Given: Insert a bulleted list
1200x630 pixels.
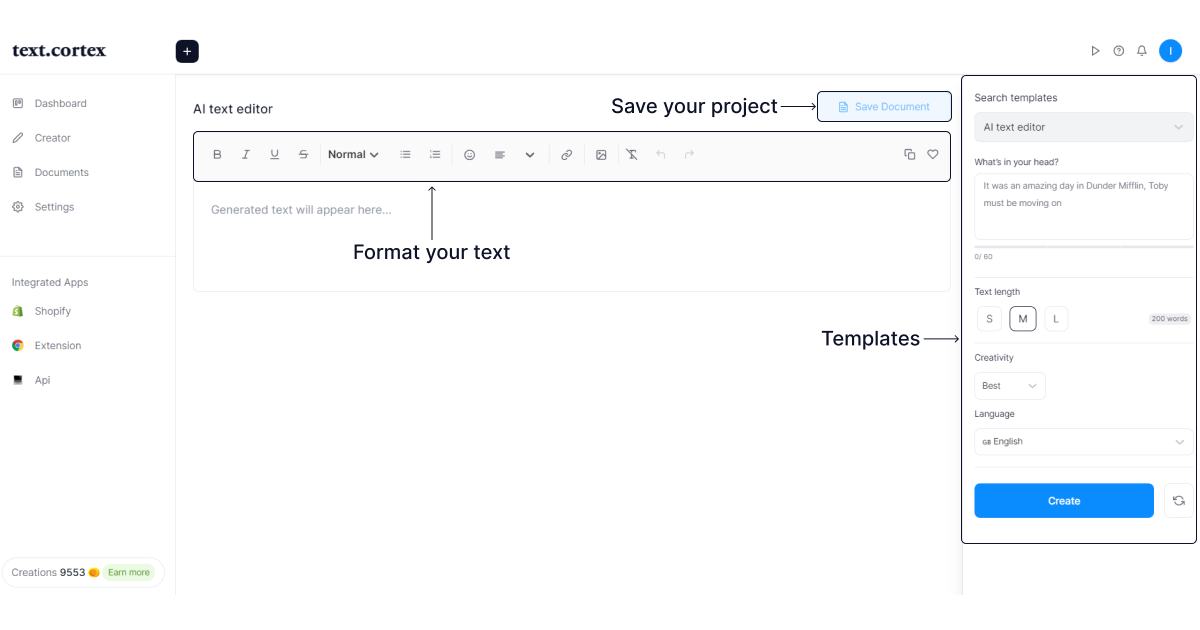Looking at the screenshot, I should [405, 155].
